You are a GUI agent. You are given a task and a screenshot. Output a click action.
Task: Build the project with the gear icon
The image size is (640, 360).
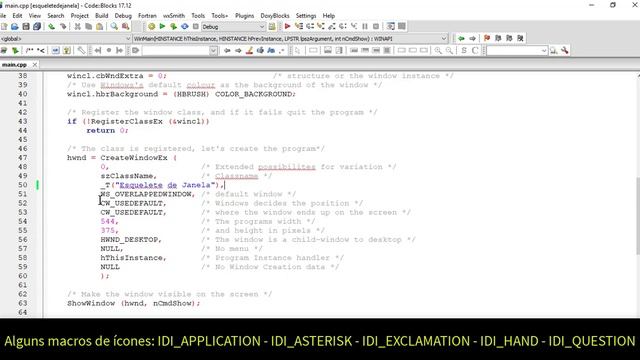pos(151,27)
